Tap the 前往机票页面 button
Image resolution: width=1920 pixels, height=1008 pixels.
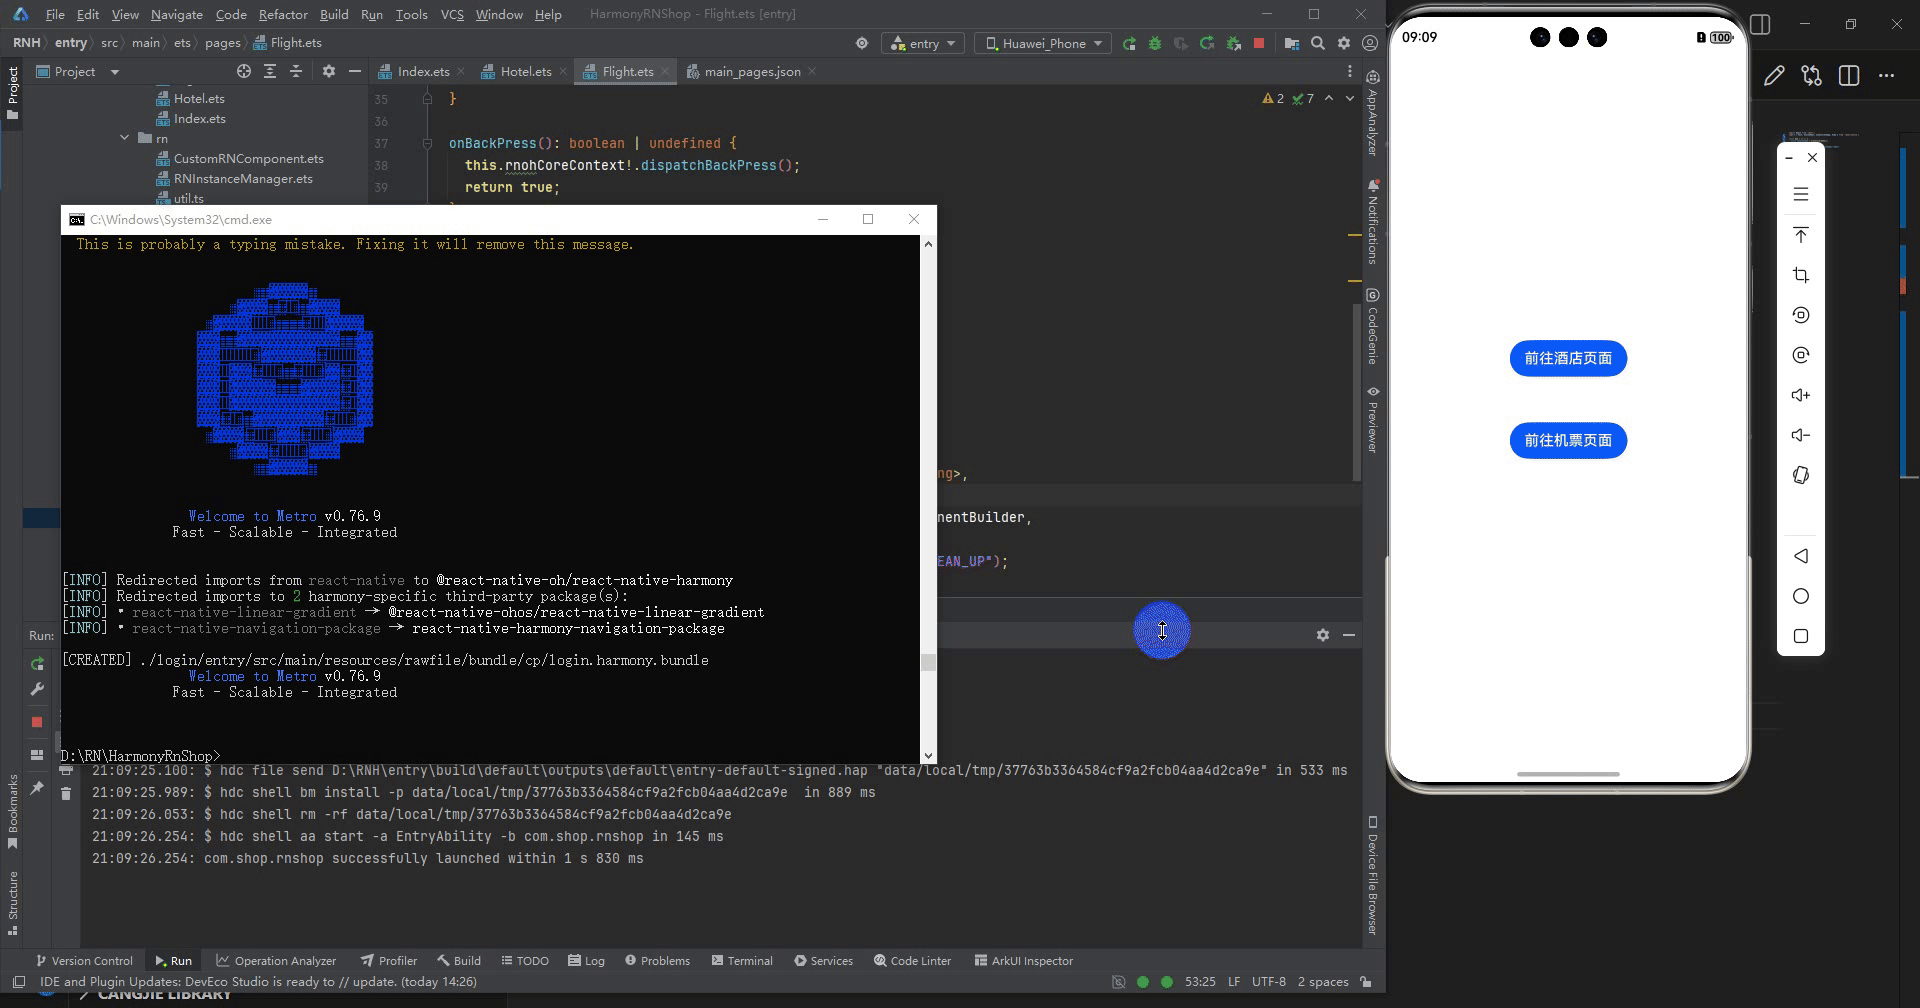click(x=1568, y=440)
